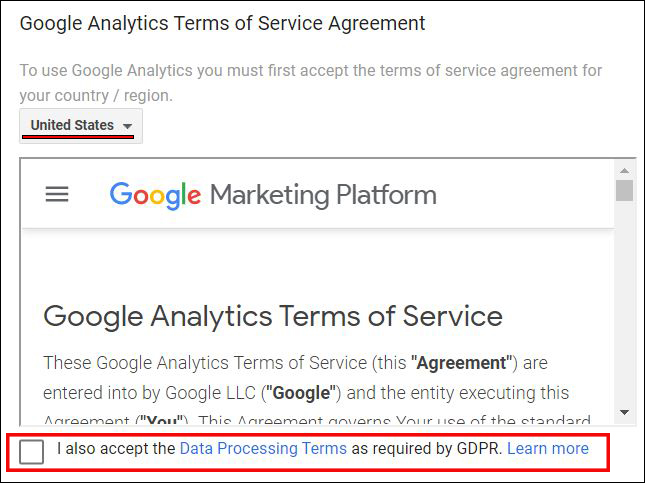Follow the Learn more link
This screenshot has width=645, height=483.
548,448
